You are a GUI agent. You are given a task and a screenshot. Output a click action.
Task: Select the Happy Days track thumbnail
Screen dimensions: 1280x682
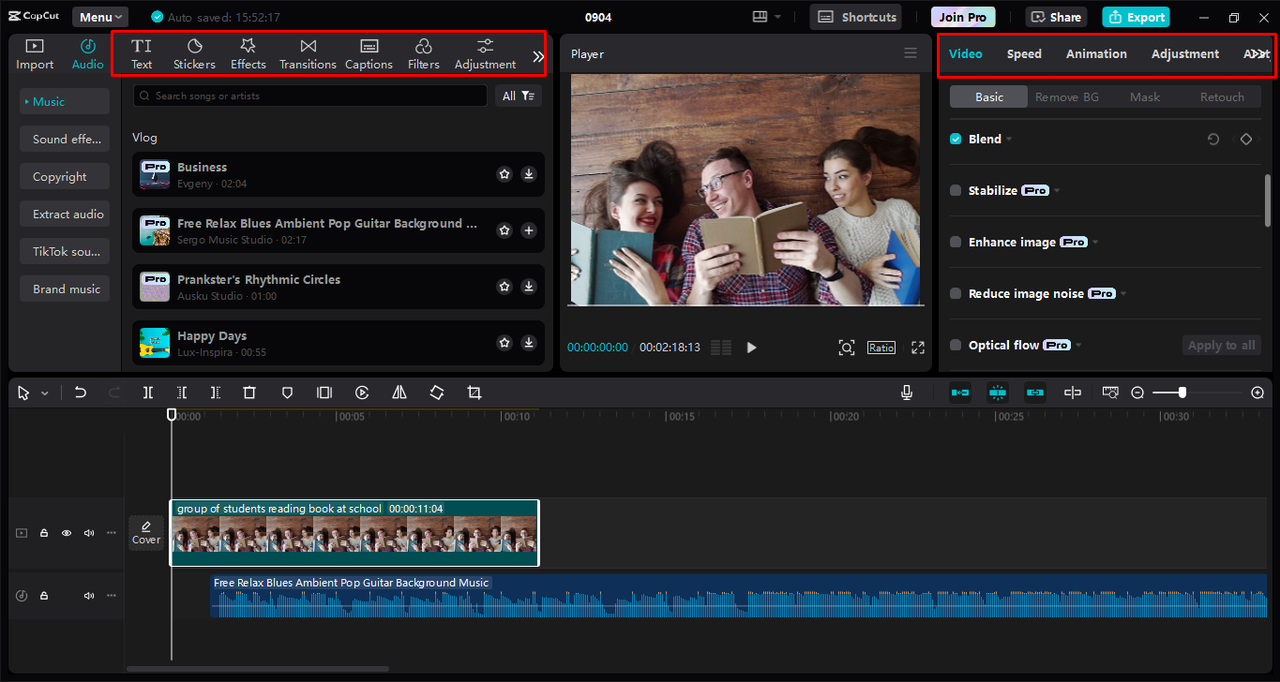click(x=155, y=343)
